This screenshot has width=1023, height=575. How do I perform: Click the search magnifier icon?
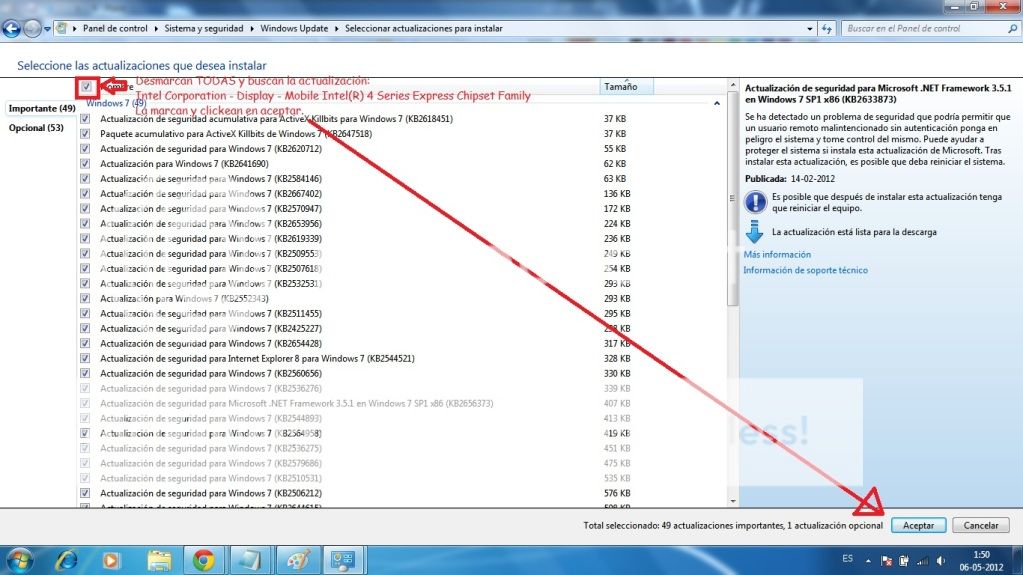pos(1012,29)
